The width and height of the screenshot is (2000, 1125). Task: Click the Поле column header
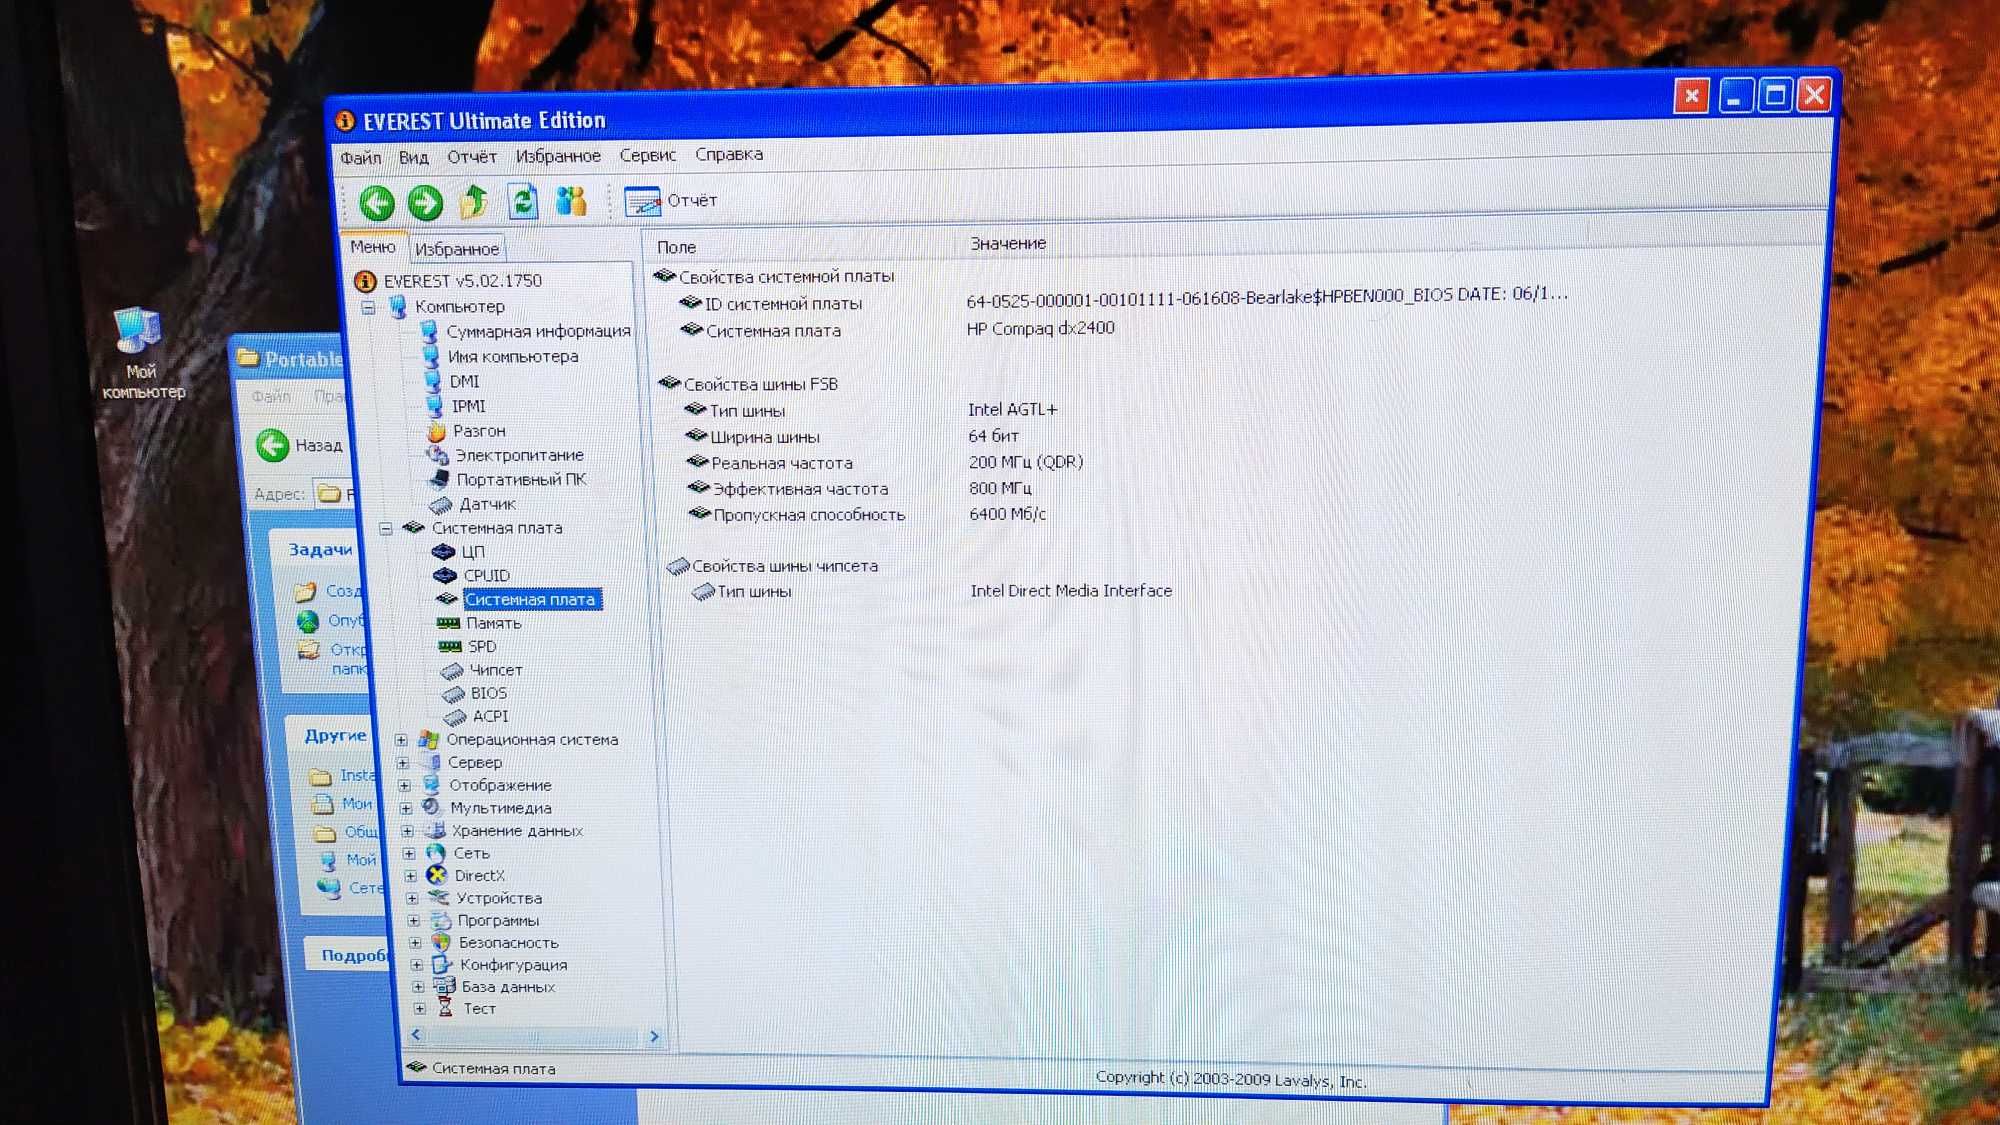tap(677, 247)
